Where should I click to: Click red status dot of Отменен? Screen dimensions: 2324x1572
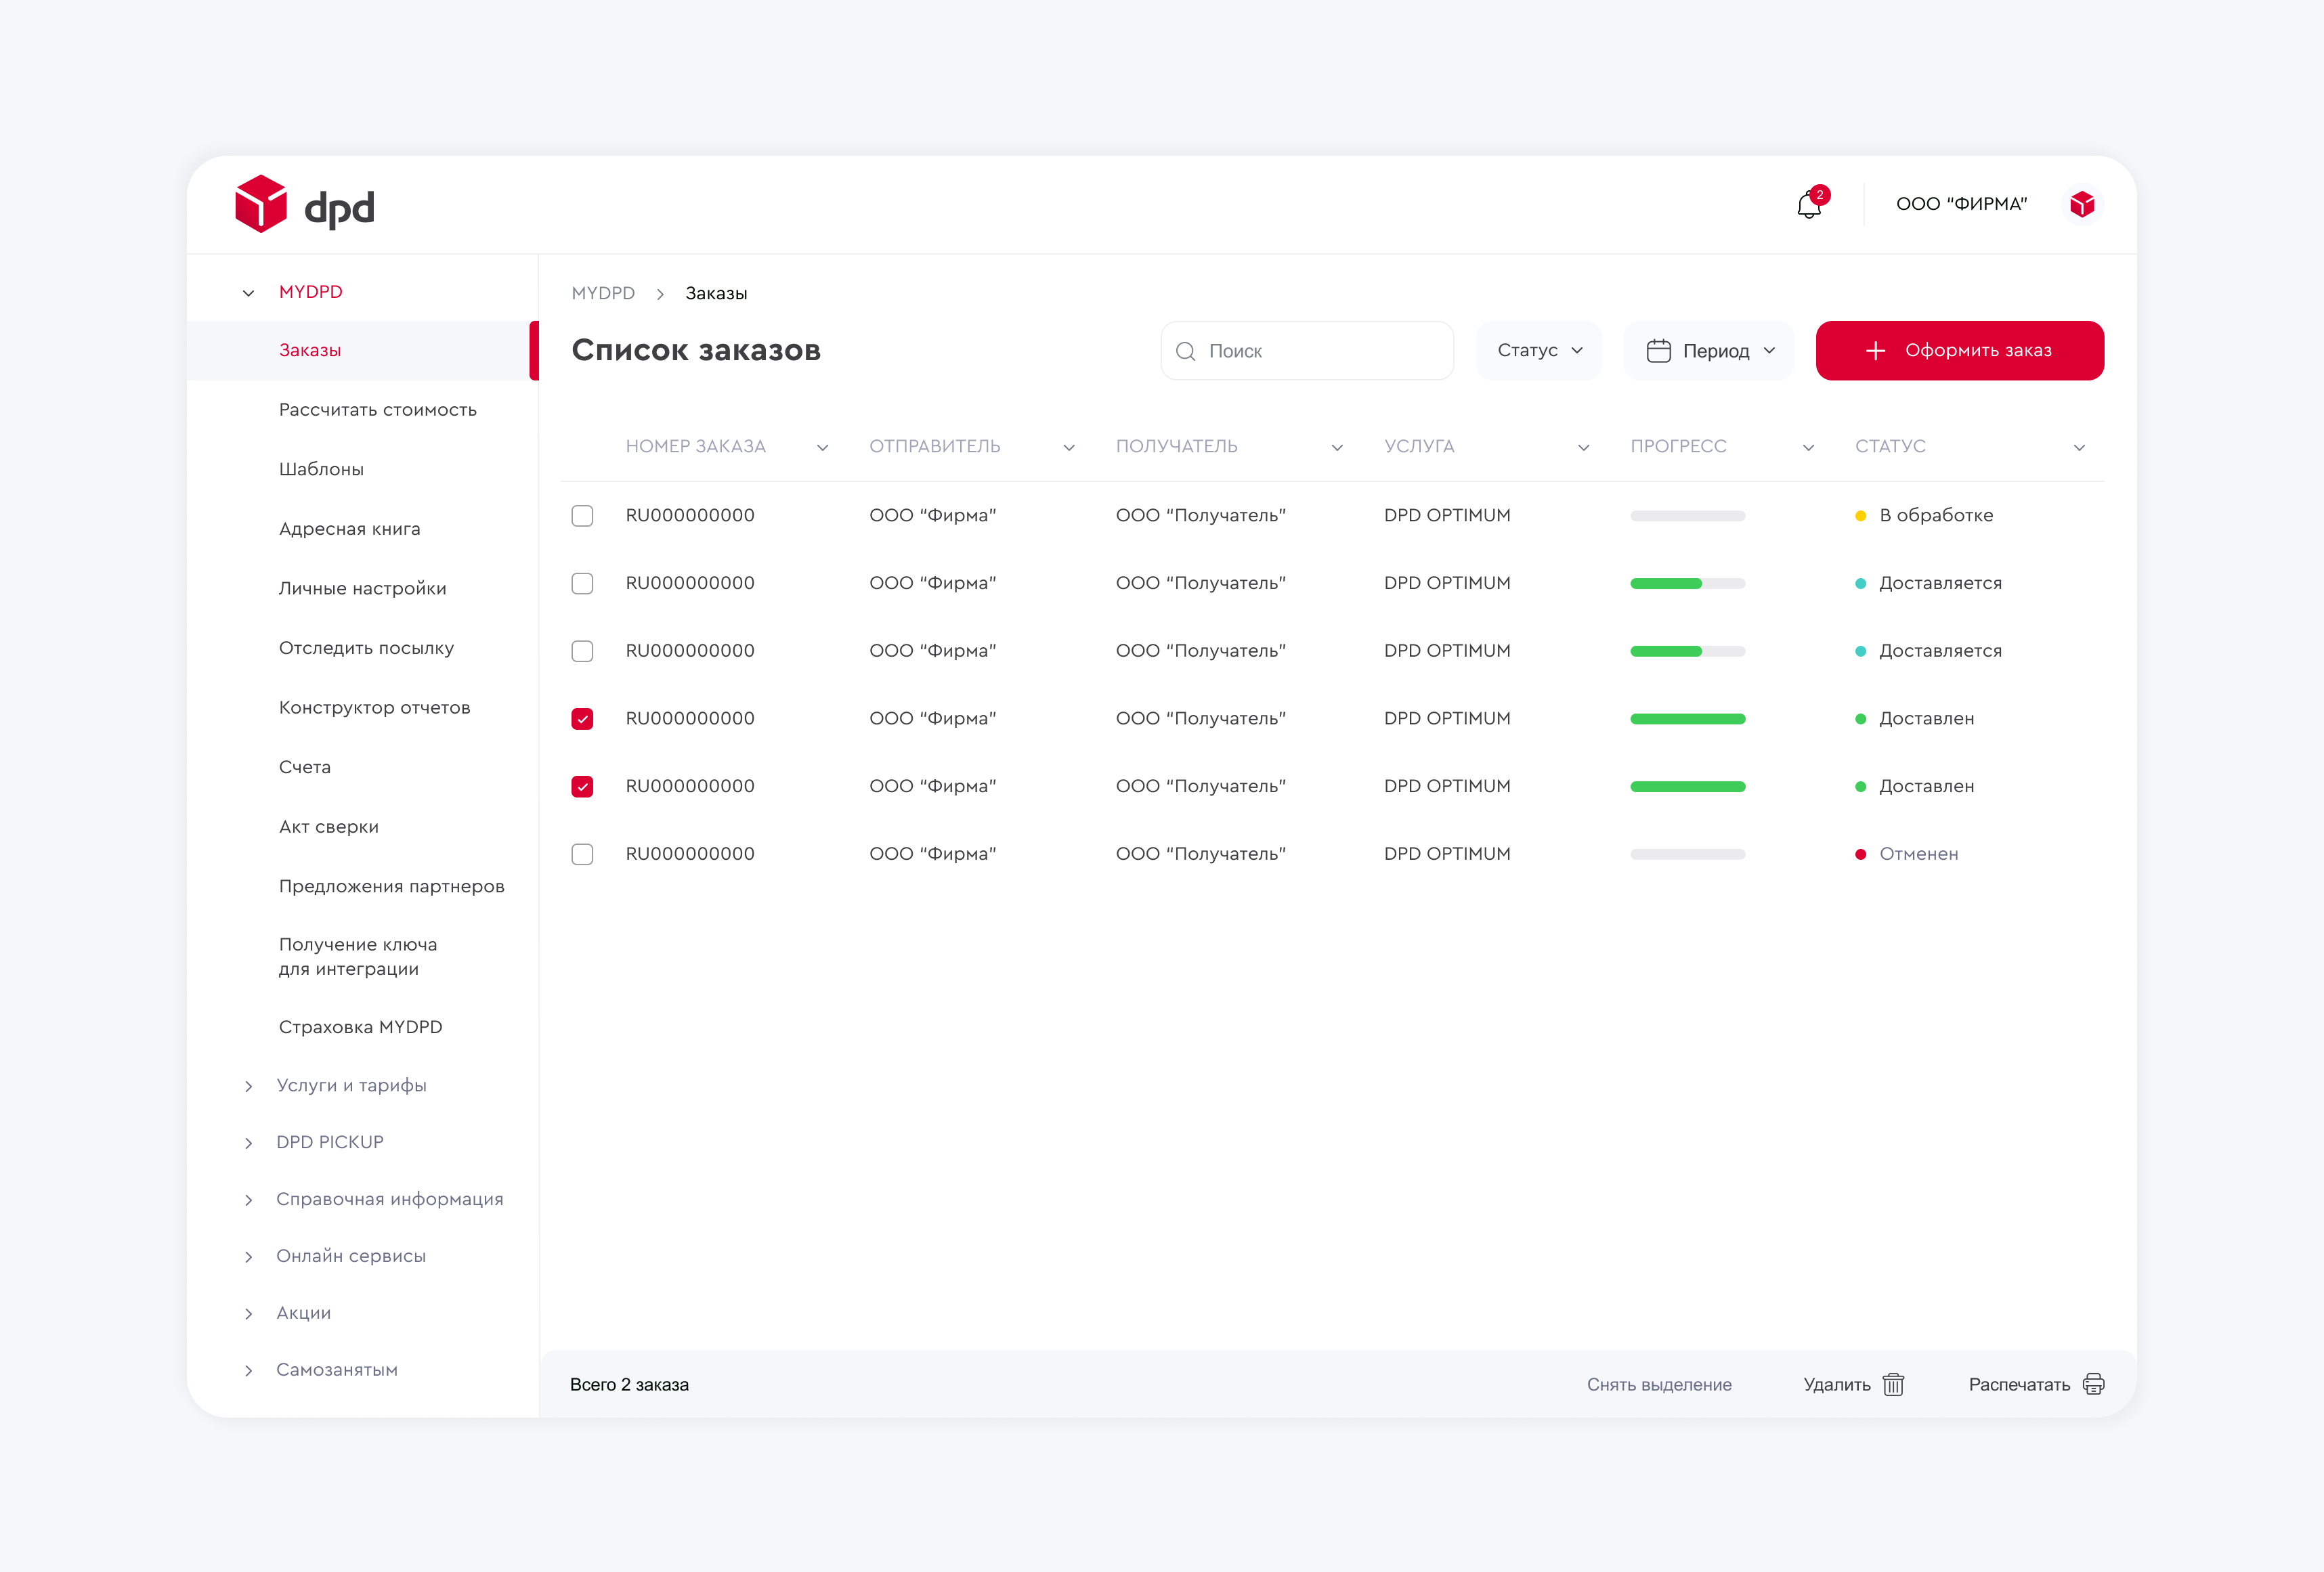click(1860, 854)
